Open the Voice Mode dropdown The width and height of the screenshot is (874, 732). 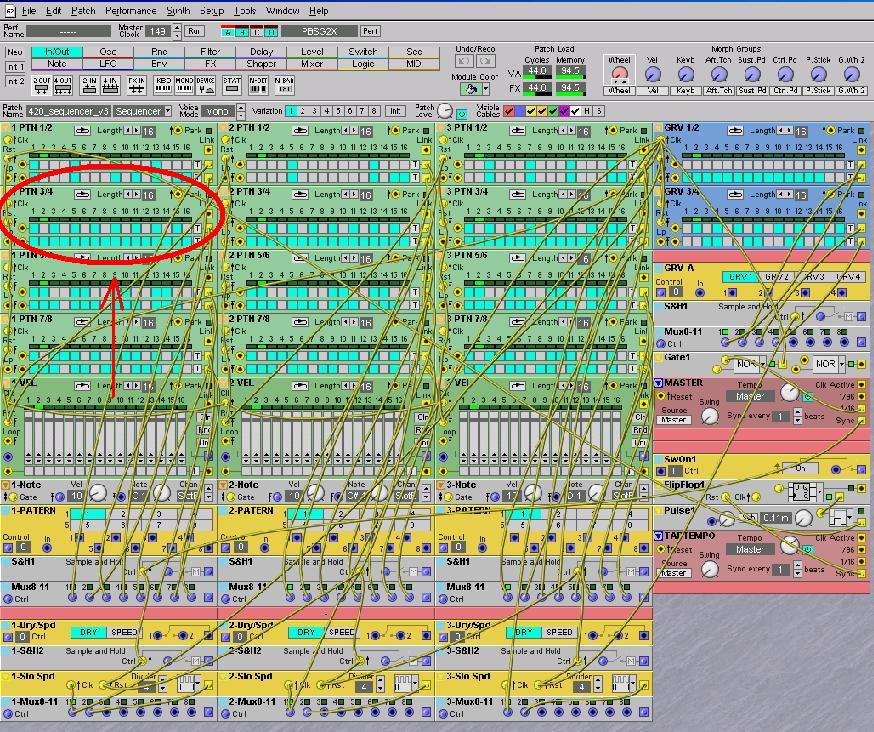pos(220,111)
